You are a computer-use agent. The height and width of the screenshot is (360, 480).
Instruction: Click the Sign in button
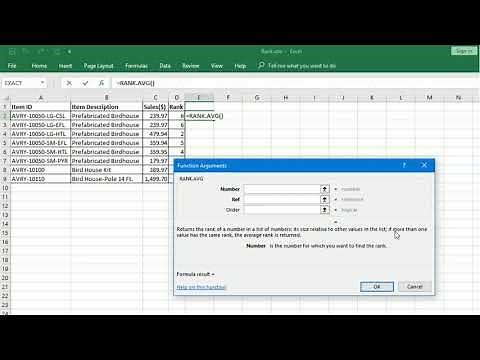[x=464, y=51]
